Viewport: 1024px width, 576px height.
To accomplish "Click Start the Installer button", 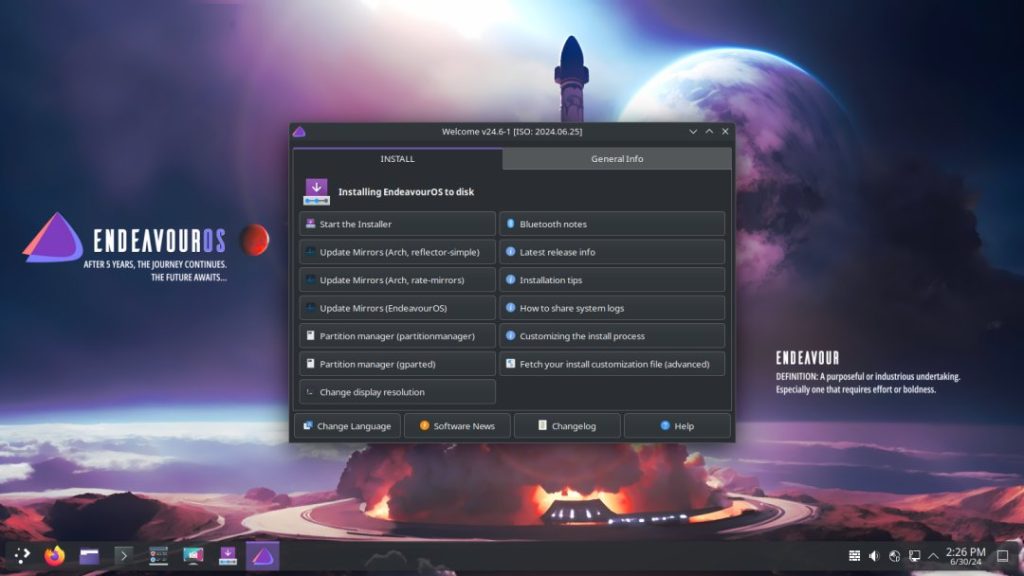I will pyautogui.click(x=397, y=224).
